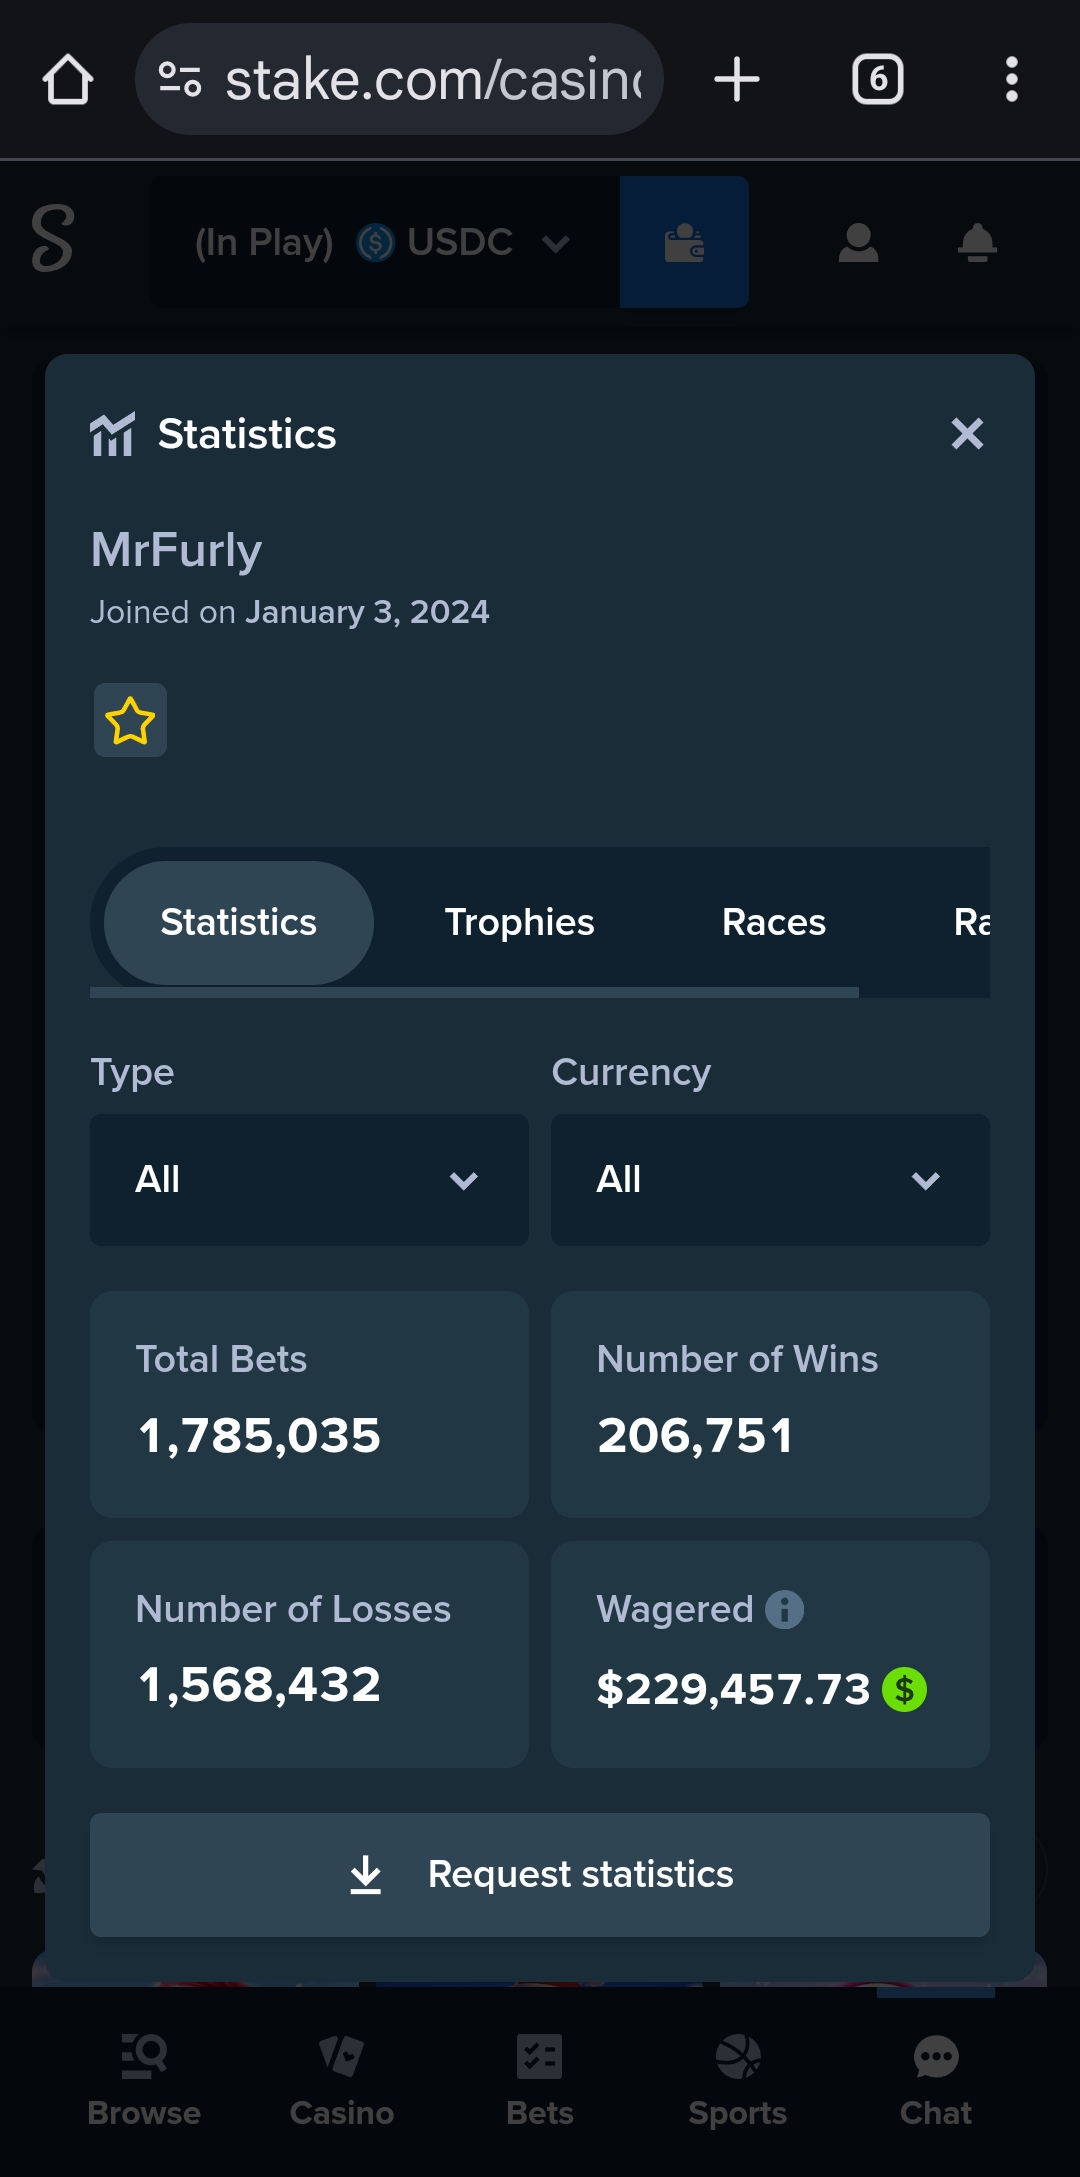Select the Statistics tab
Screen dimensions: 1080x2177
click(238, 922)
